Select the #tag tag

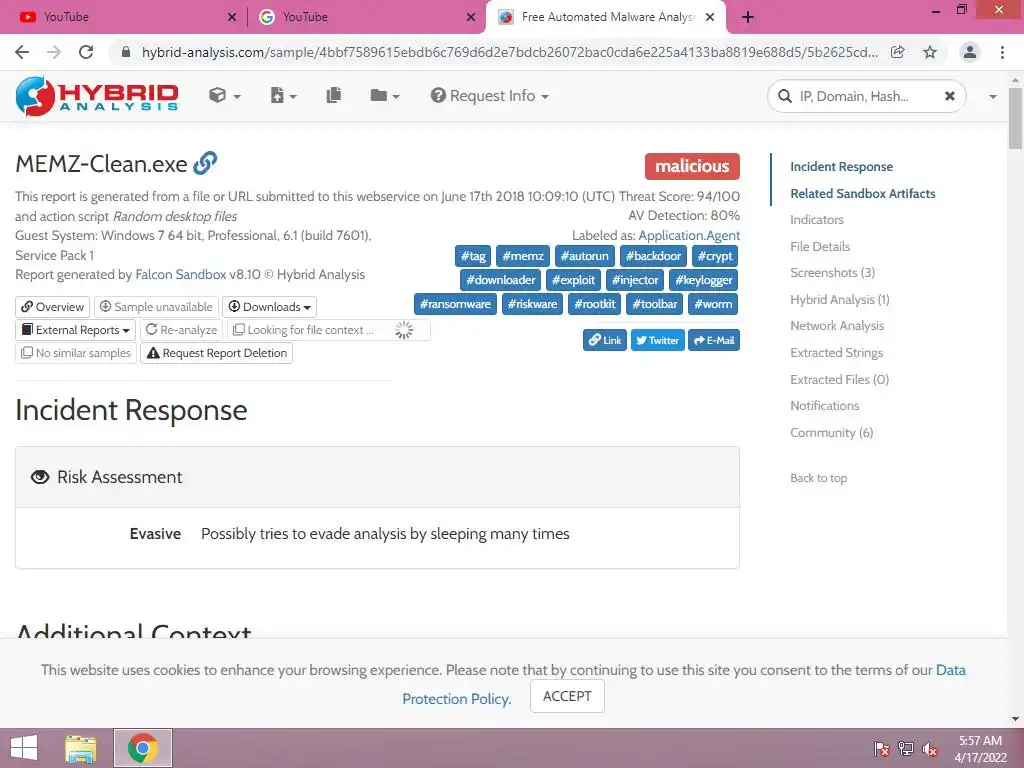tap(473, 256)
